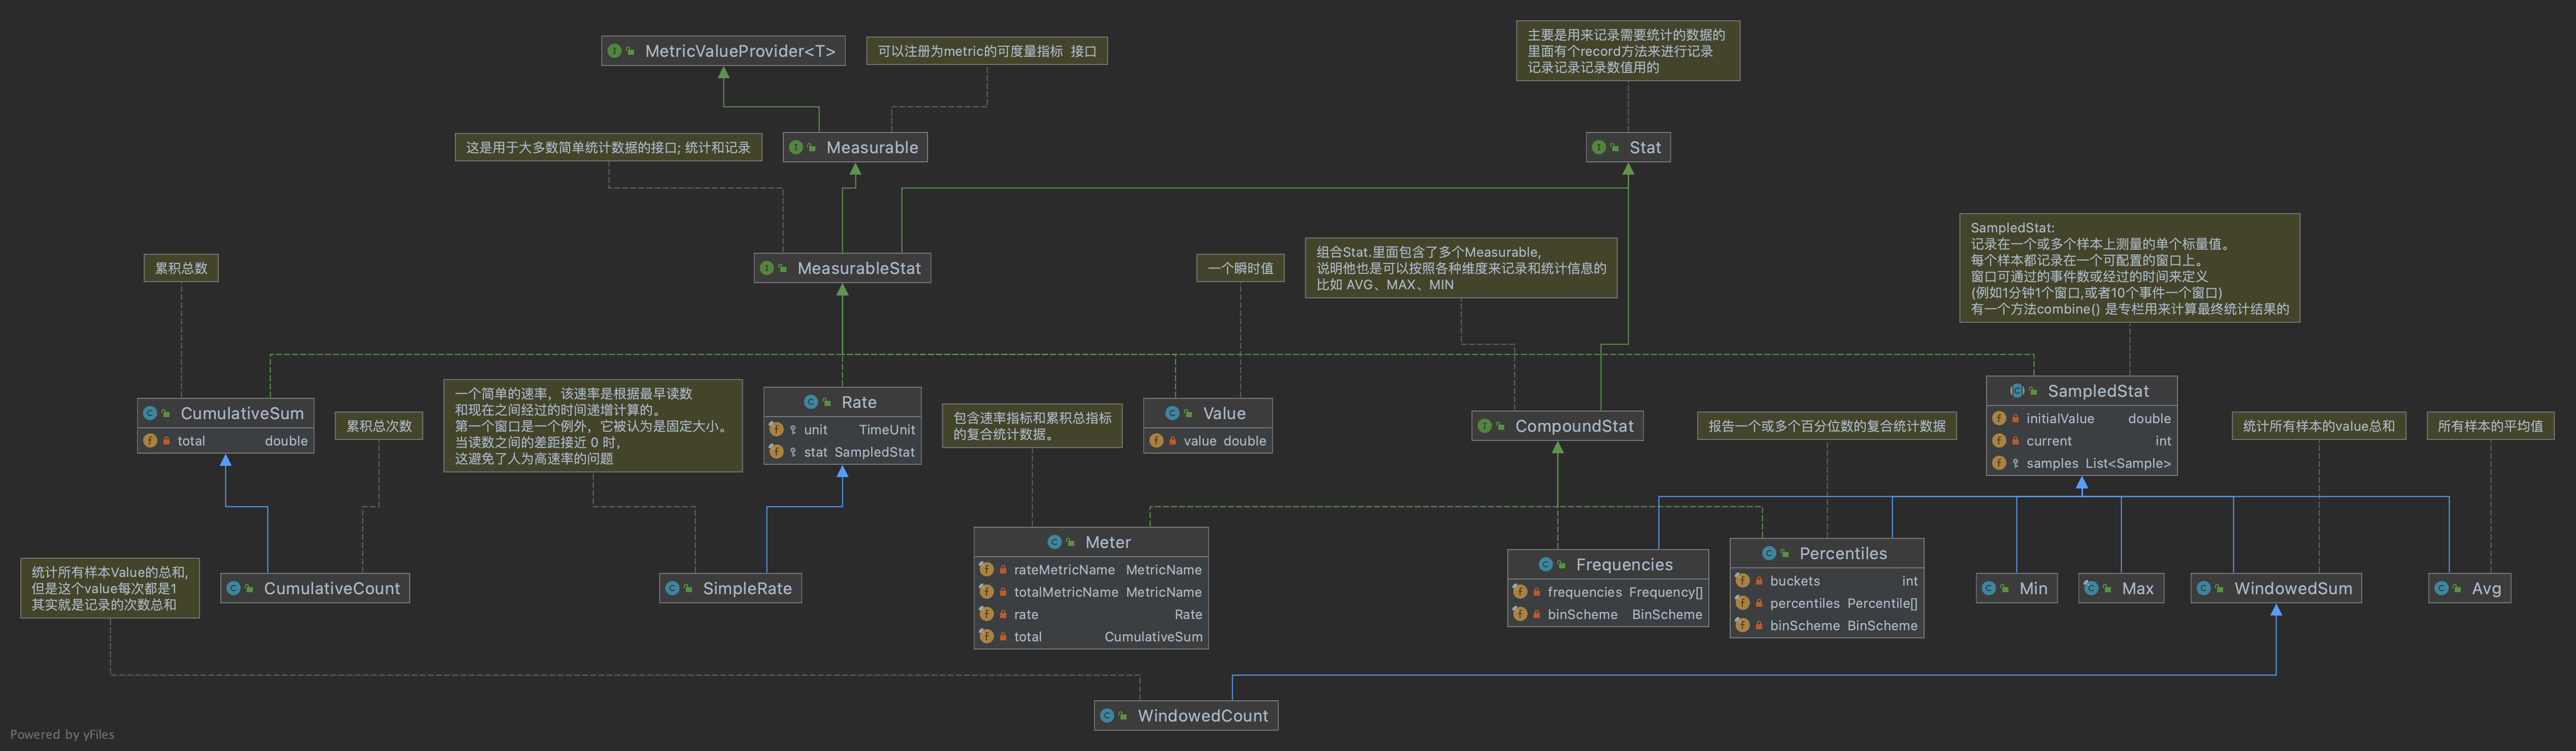2576x751 pixels.
Task: Select the MeasurableStat node title
Action: pos(858,268)
